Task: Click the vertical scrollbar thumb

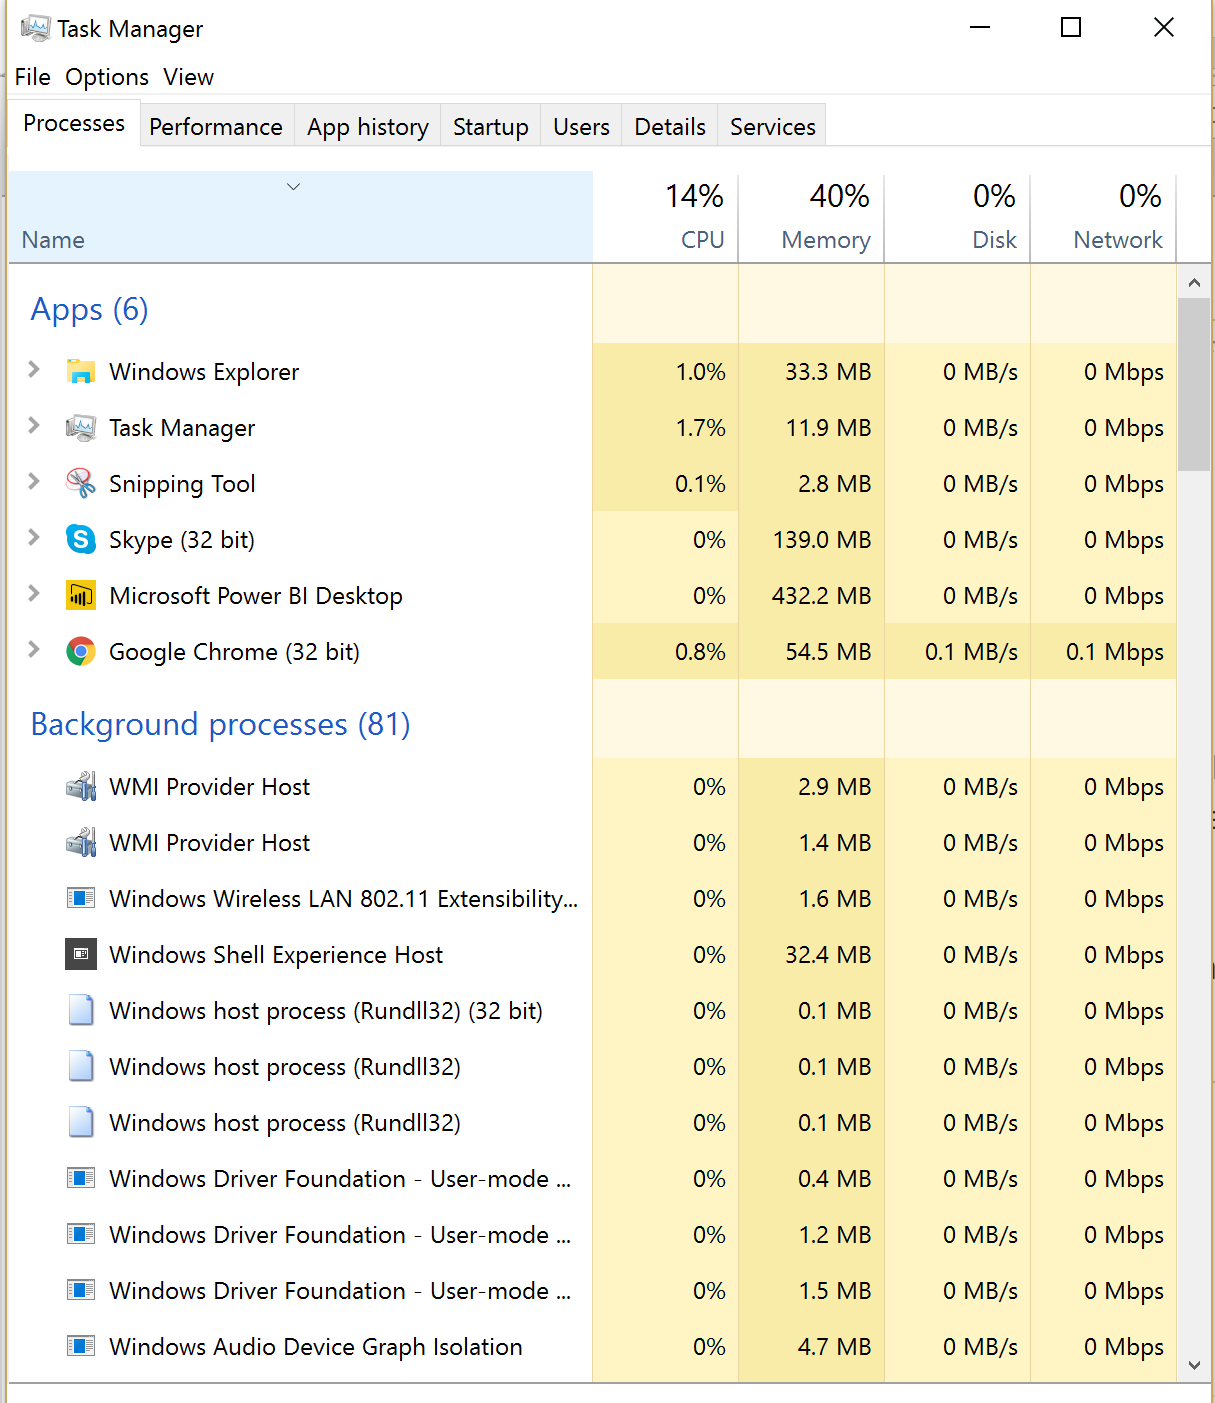Action: coord(1194,384)
